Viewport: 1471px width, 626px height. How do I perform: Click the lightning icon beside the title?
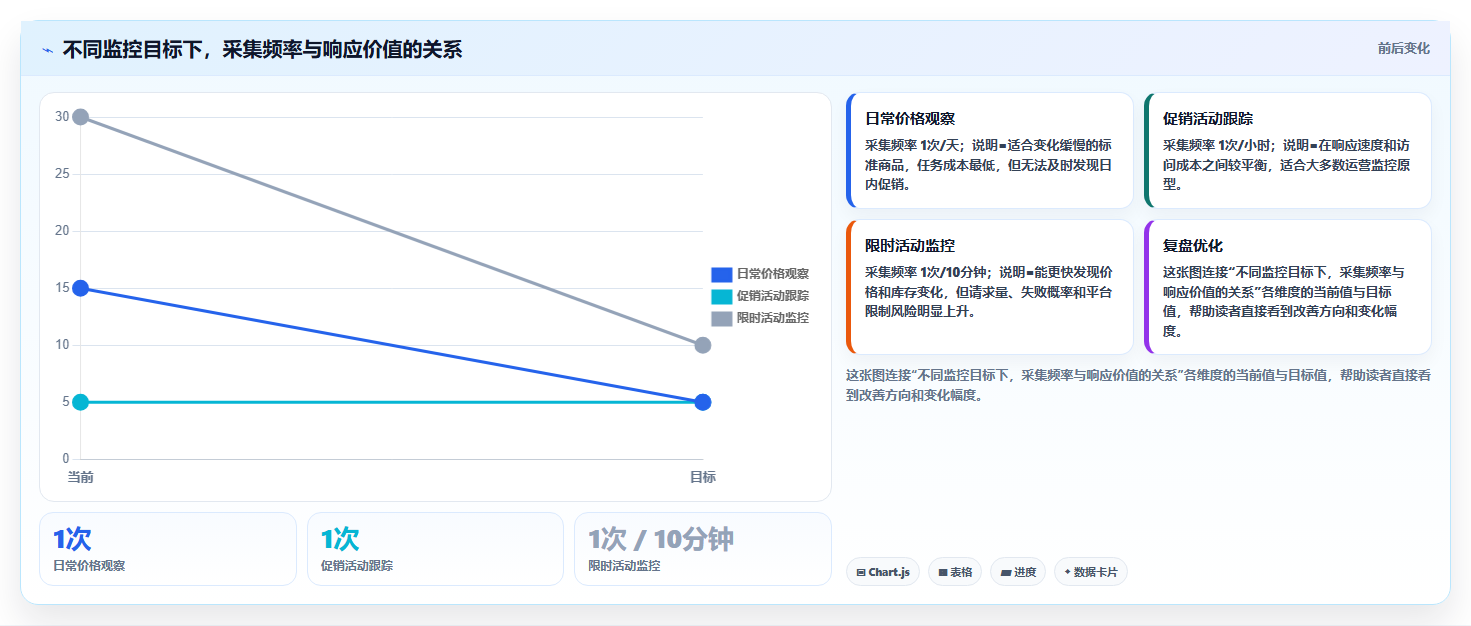click(48, 50)
